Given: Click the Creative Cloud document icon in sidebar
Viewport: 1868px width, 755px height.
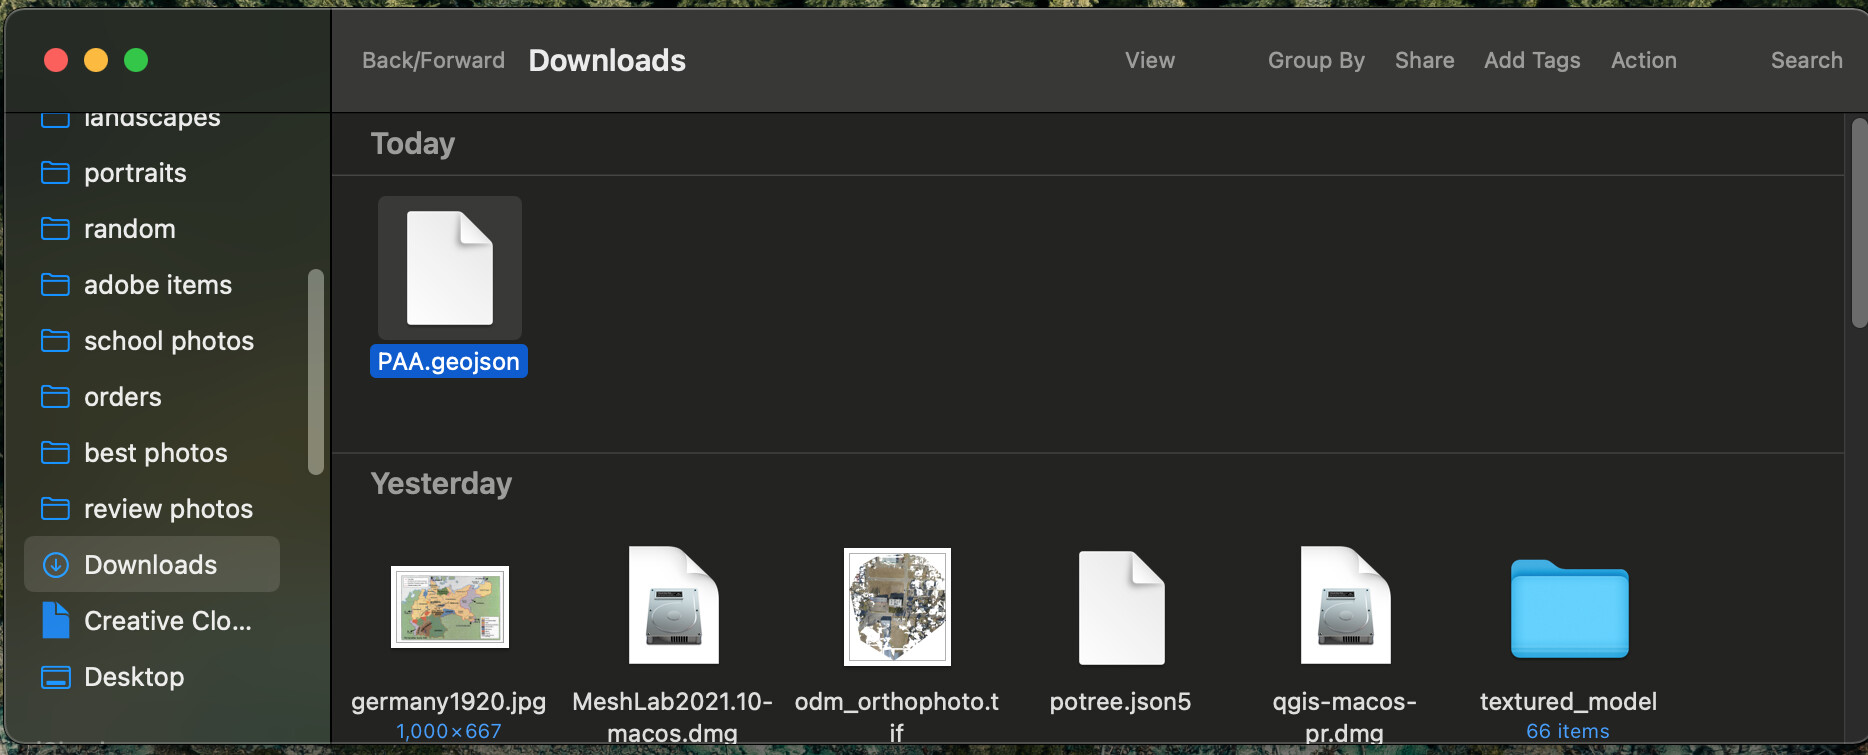Looking at the screenshot, I should (56, 621).
